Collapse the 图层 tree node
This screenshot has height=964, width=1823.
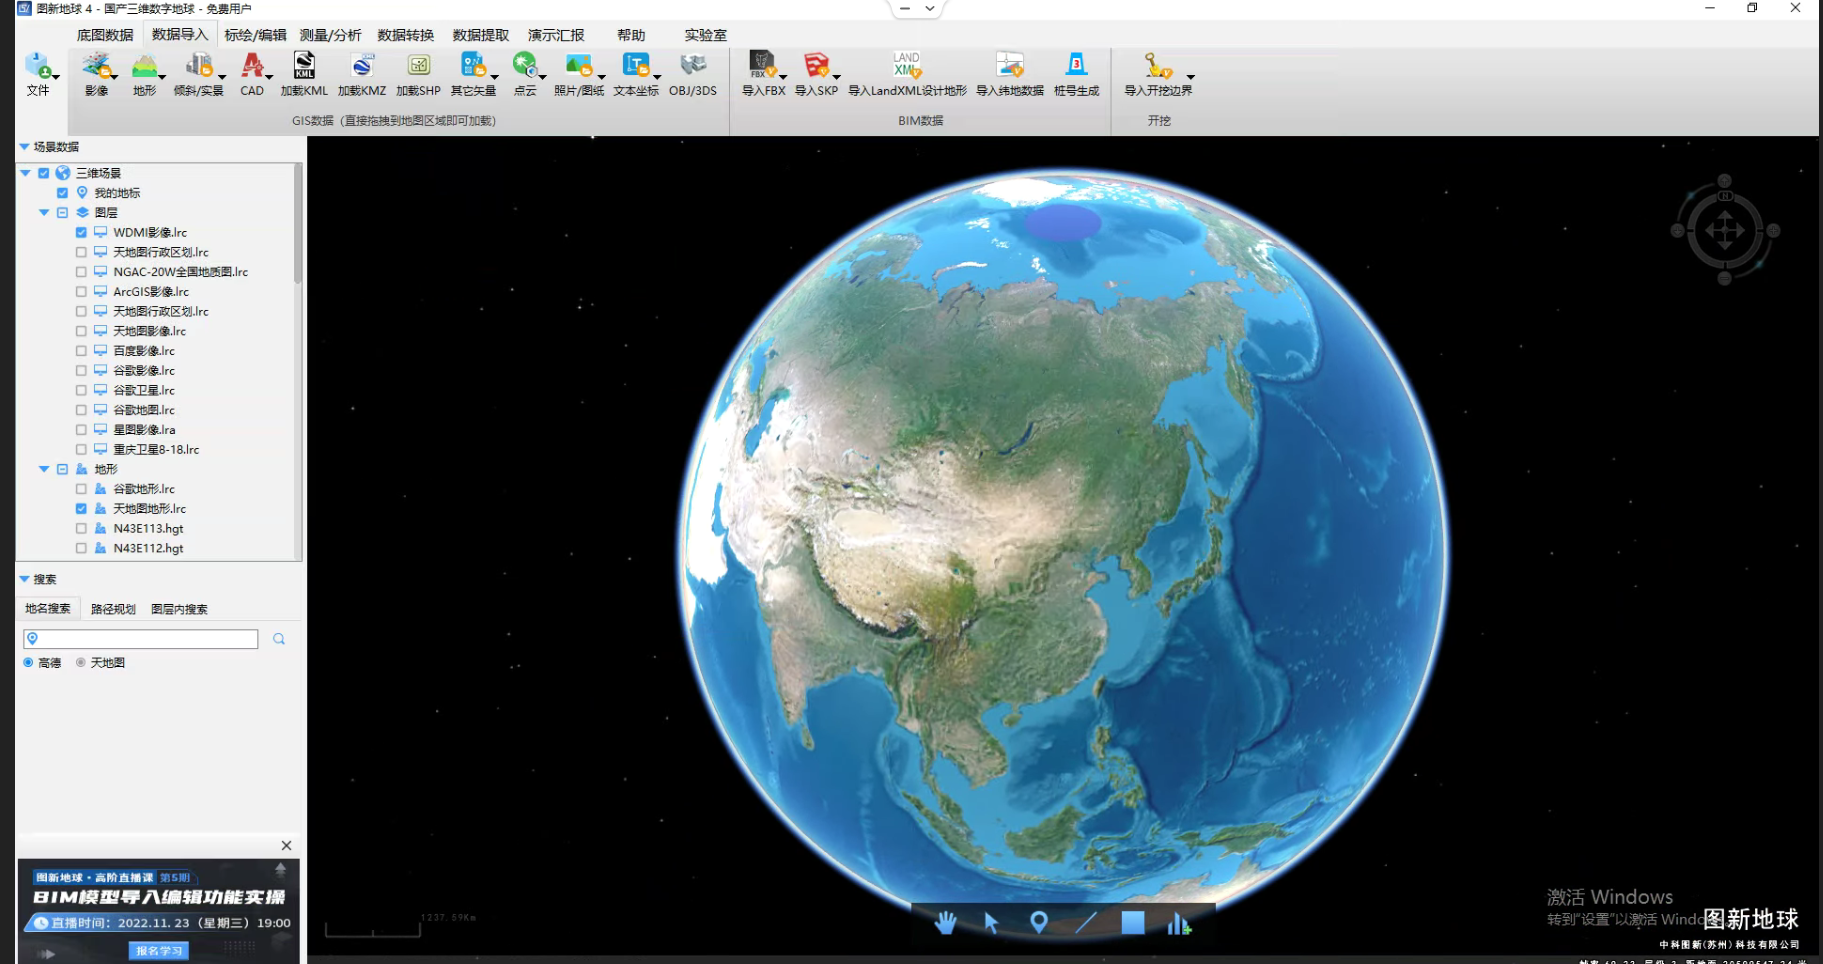44,212
